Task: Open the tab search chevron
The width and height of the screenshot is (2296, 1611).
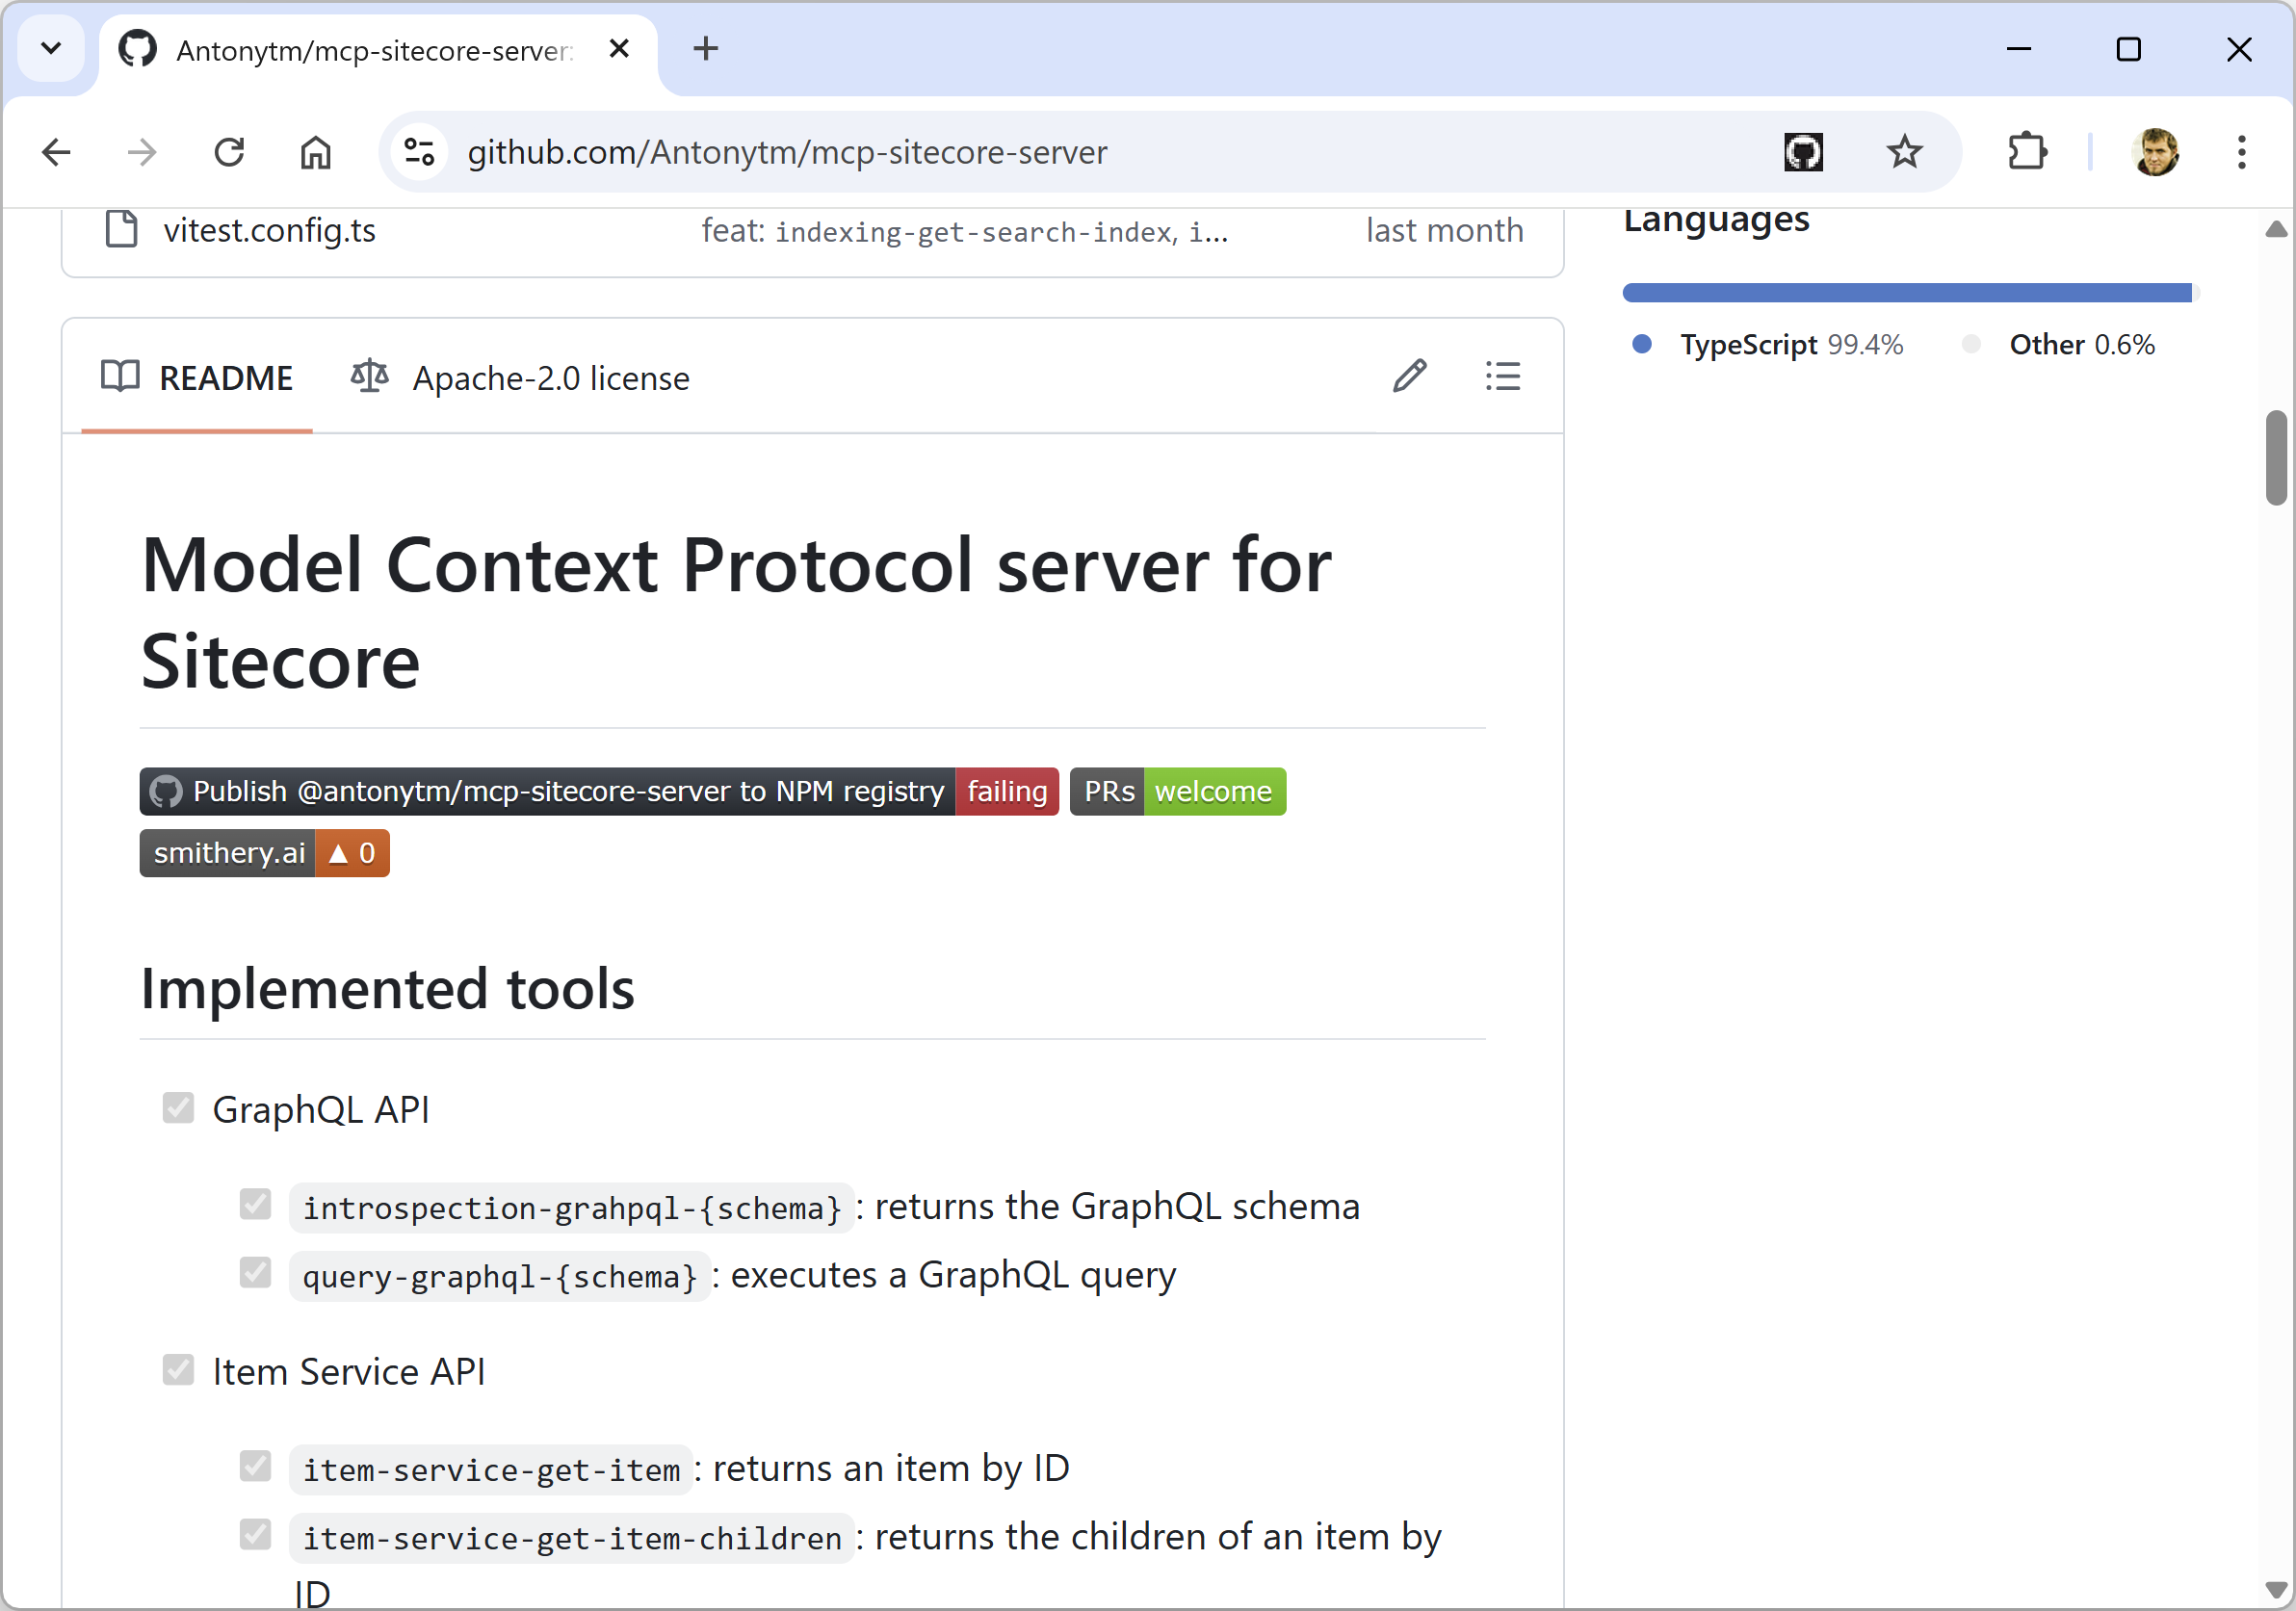Action: tap(52, 48)
